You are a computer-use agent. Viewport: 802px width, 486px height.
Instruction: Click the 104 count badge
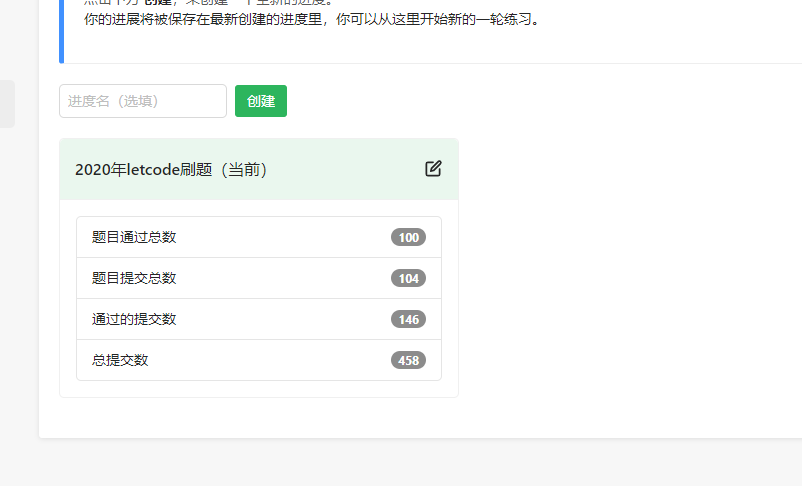408,278
